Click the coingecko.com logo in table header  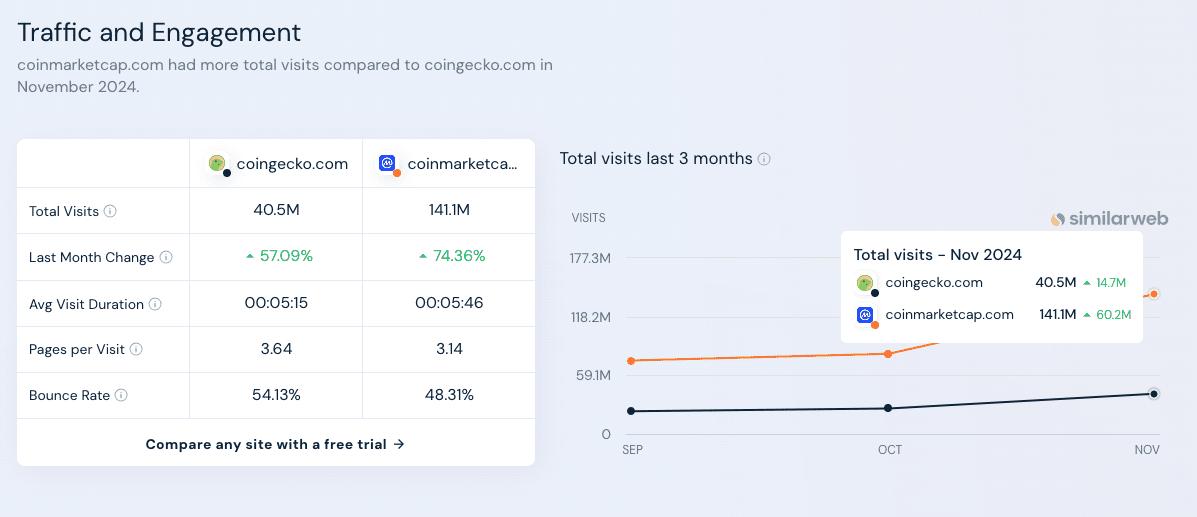(218, 163)
